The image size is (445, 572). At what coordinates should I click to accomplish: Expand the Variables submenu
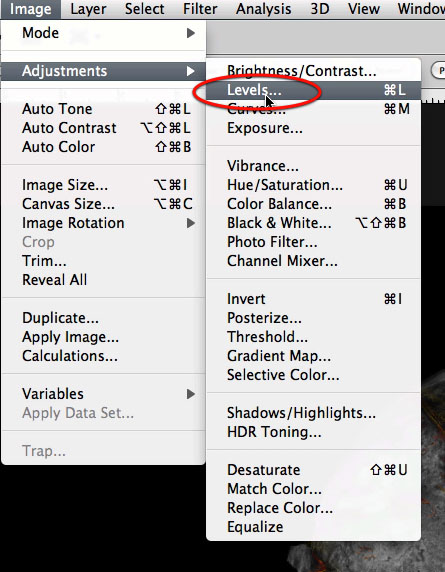click(104, 394)
